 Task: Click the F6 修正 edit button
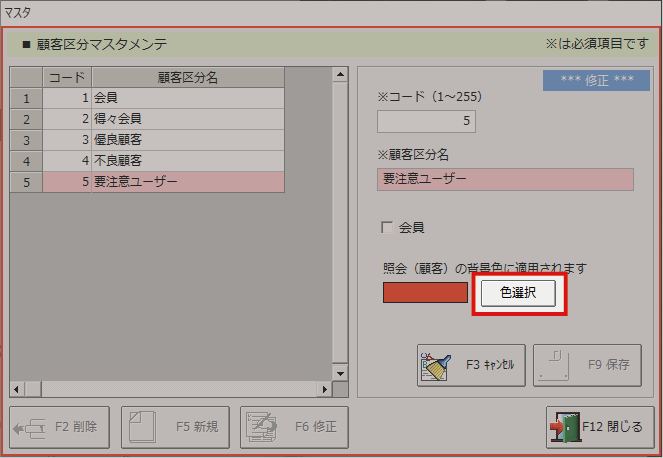(x=294, y=427)
